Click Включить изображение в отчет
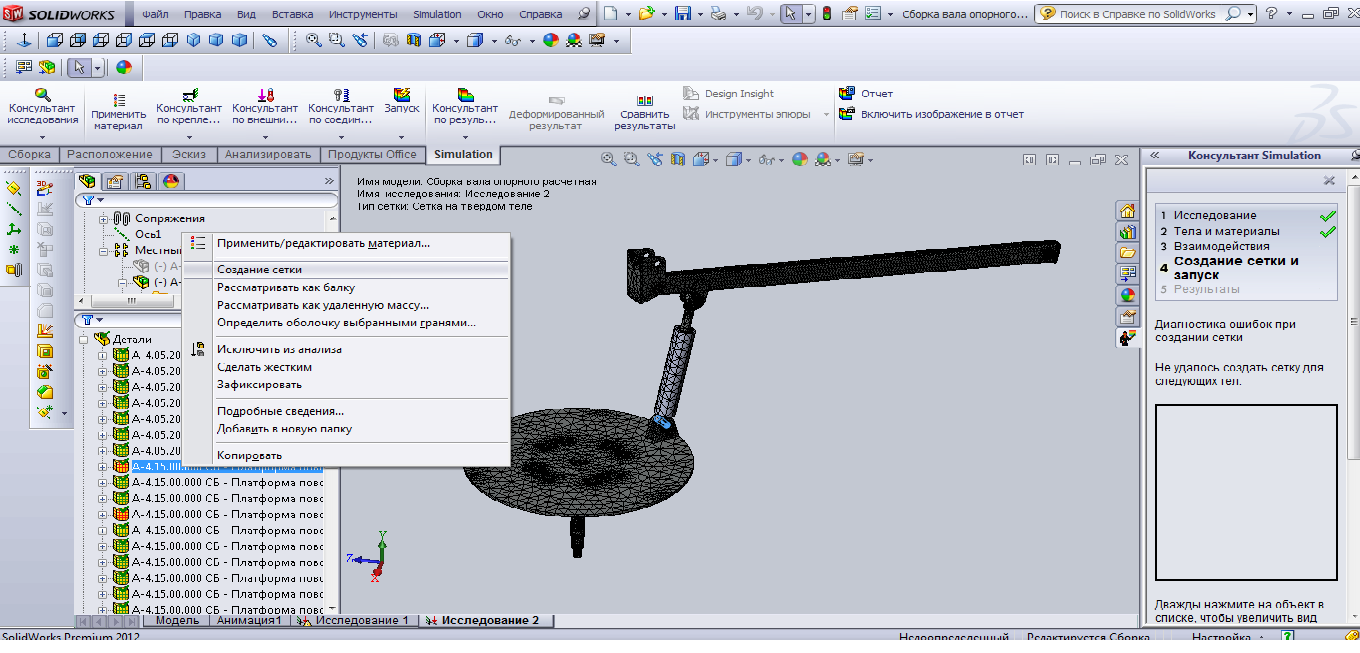 [931, 114]
